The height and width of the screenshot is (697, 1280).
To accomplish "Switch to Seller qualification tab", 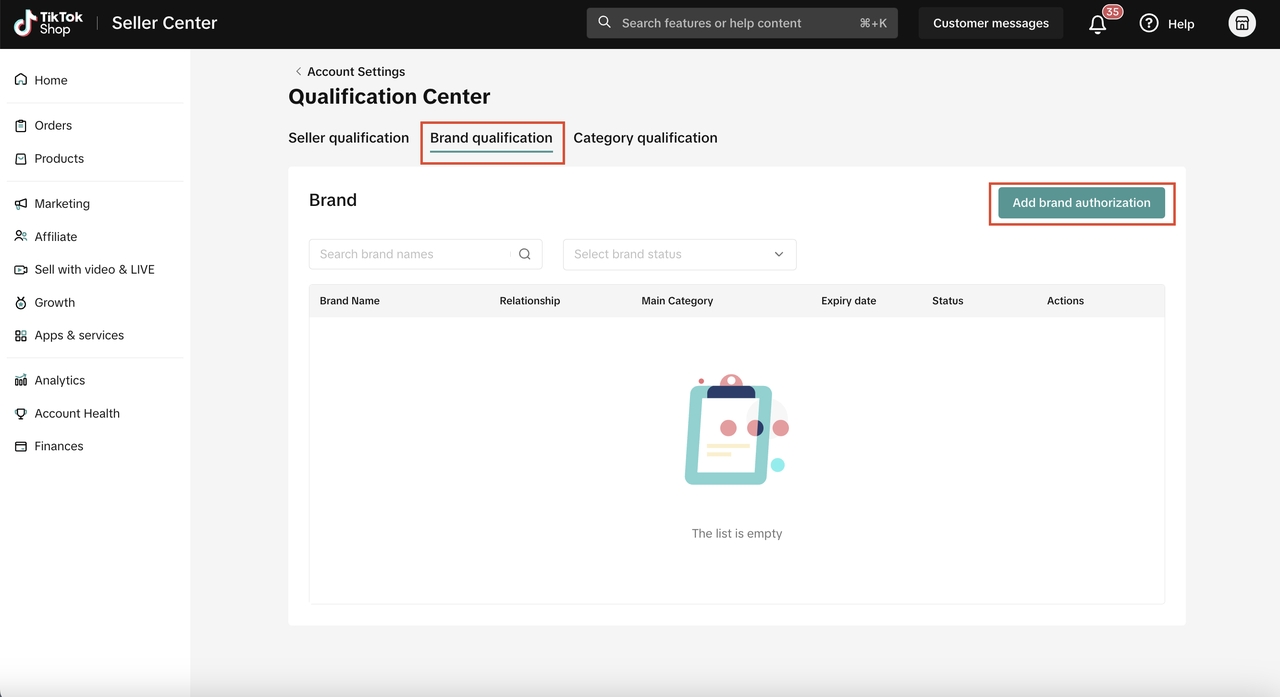I will click(x=348, y=138).
